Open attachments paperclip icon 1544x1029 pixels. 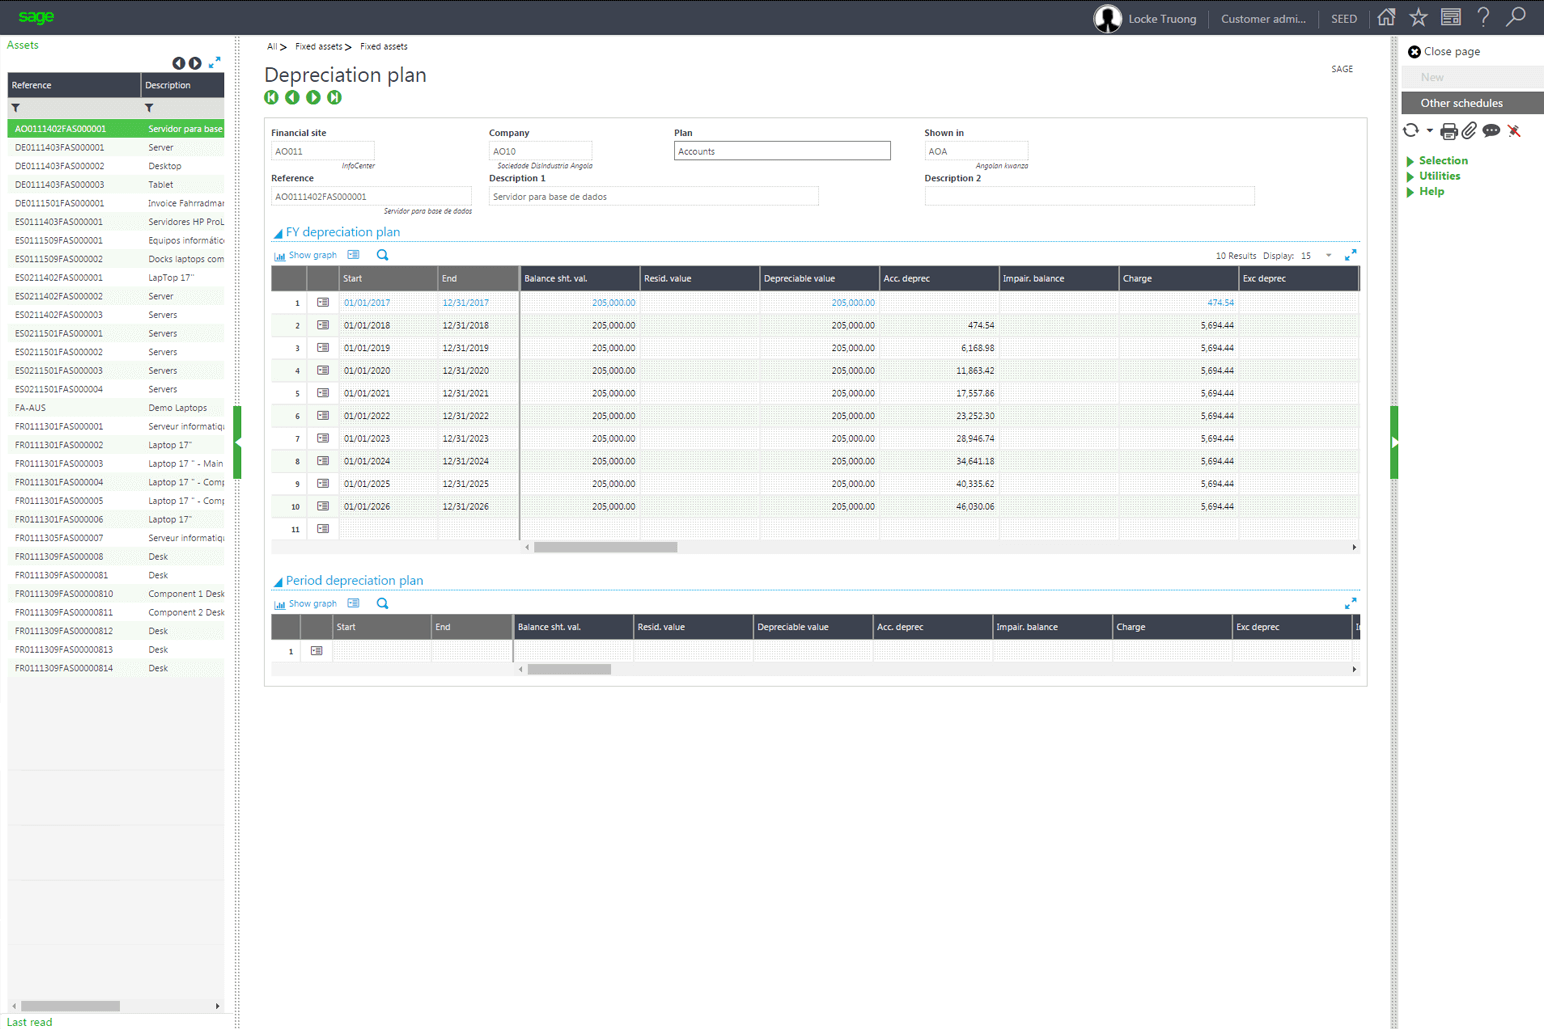[1469, 131]
